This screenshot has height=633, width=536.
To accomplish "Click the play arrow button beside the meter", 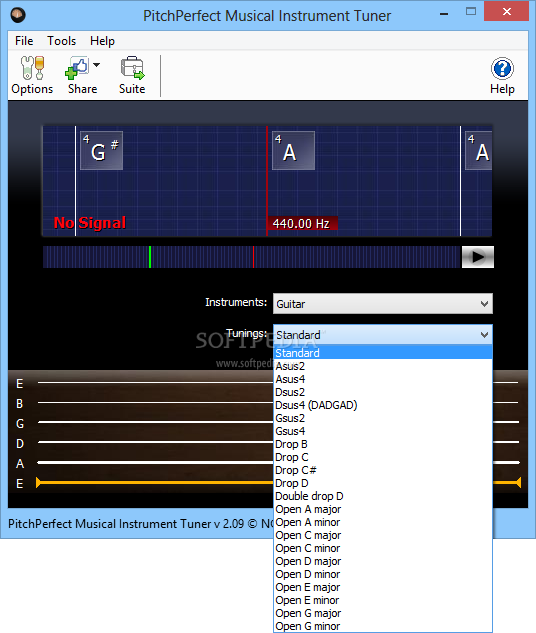I will pyautogui.click(x=477, y=257).
